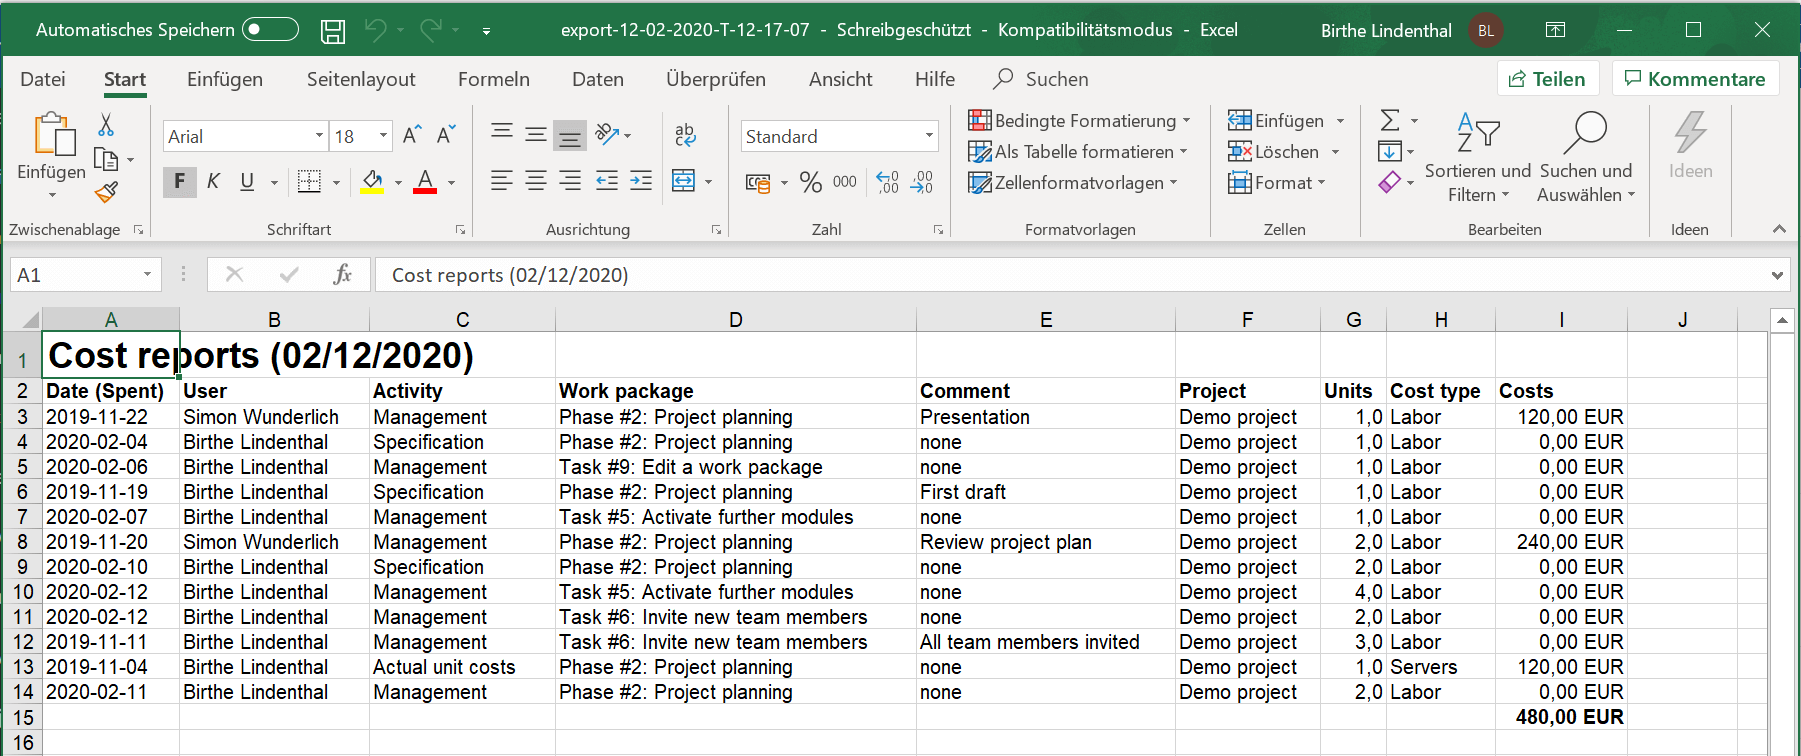
Task: Click the Kommentare button
Action: coord(1695,79)
